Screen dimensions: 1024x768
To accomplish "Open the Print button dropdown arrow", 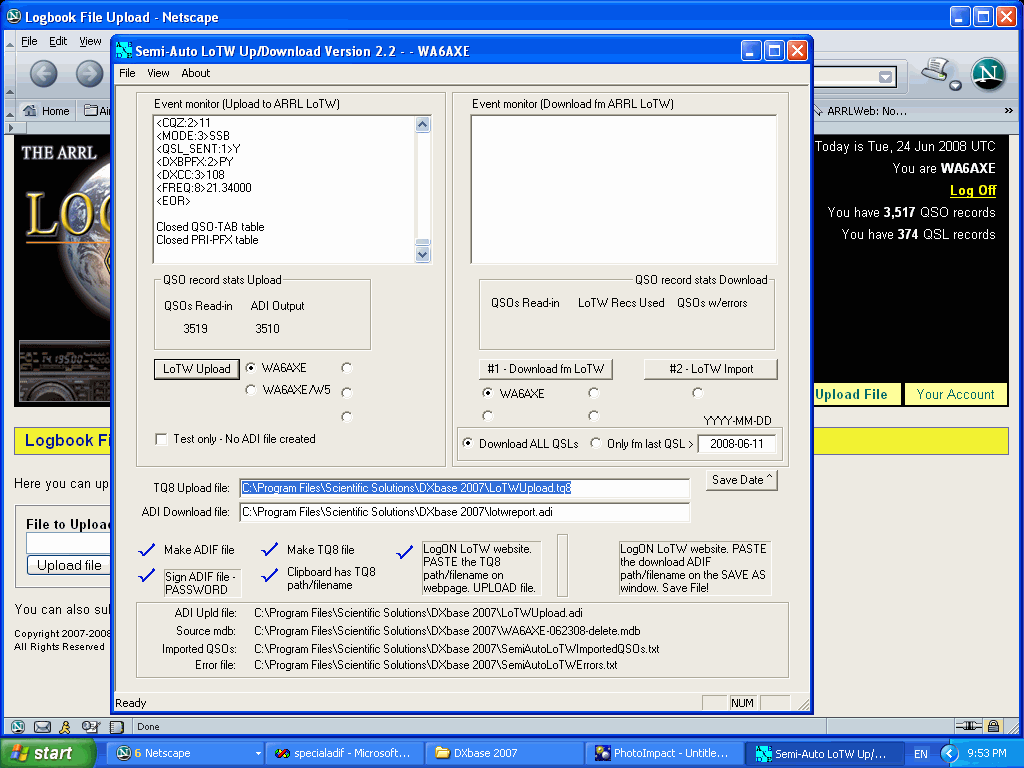I will click(955, 86).
